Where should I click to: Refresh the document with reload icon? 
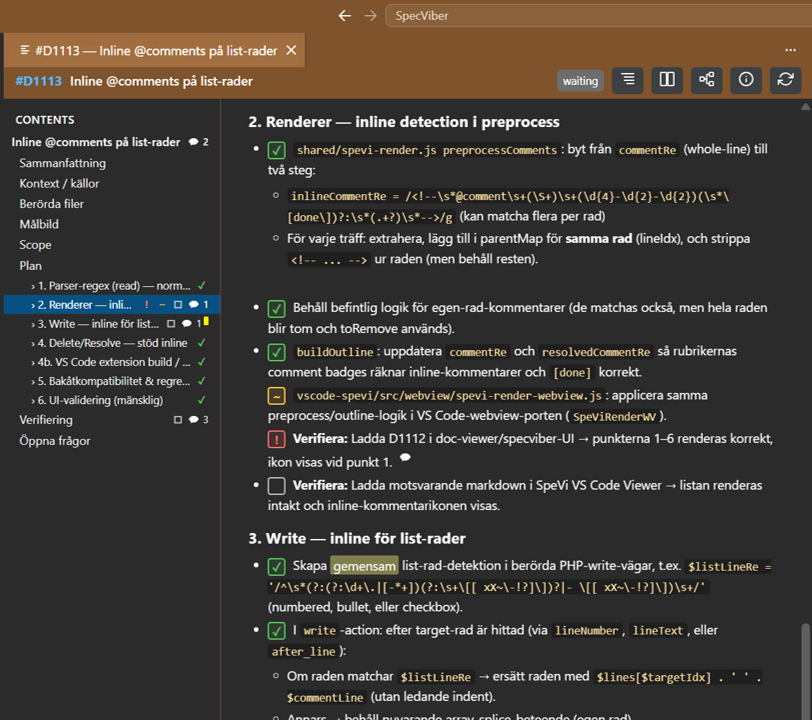coord(785,80)
